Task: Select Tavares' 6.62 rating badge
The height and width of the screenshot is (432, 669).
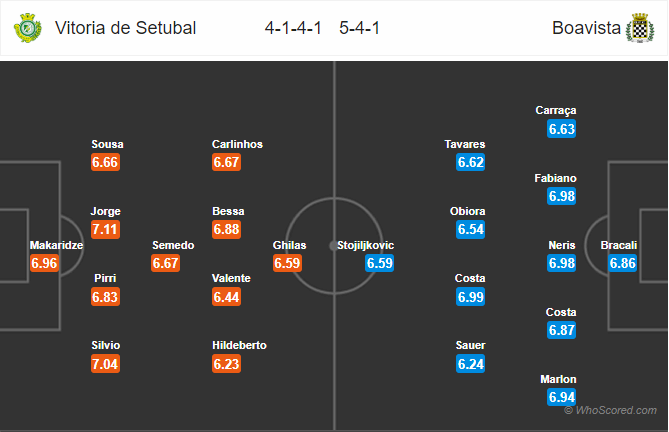Action: [x=471, y=162]
